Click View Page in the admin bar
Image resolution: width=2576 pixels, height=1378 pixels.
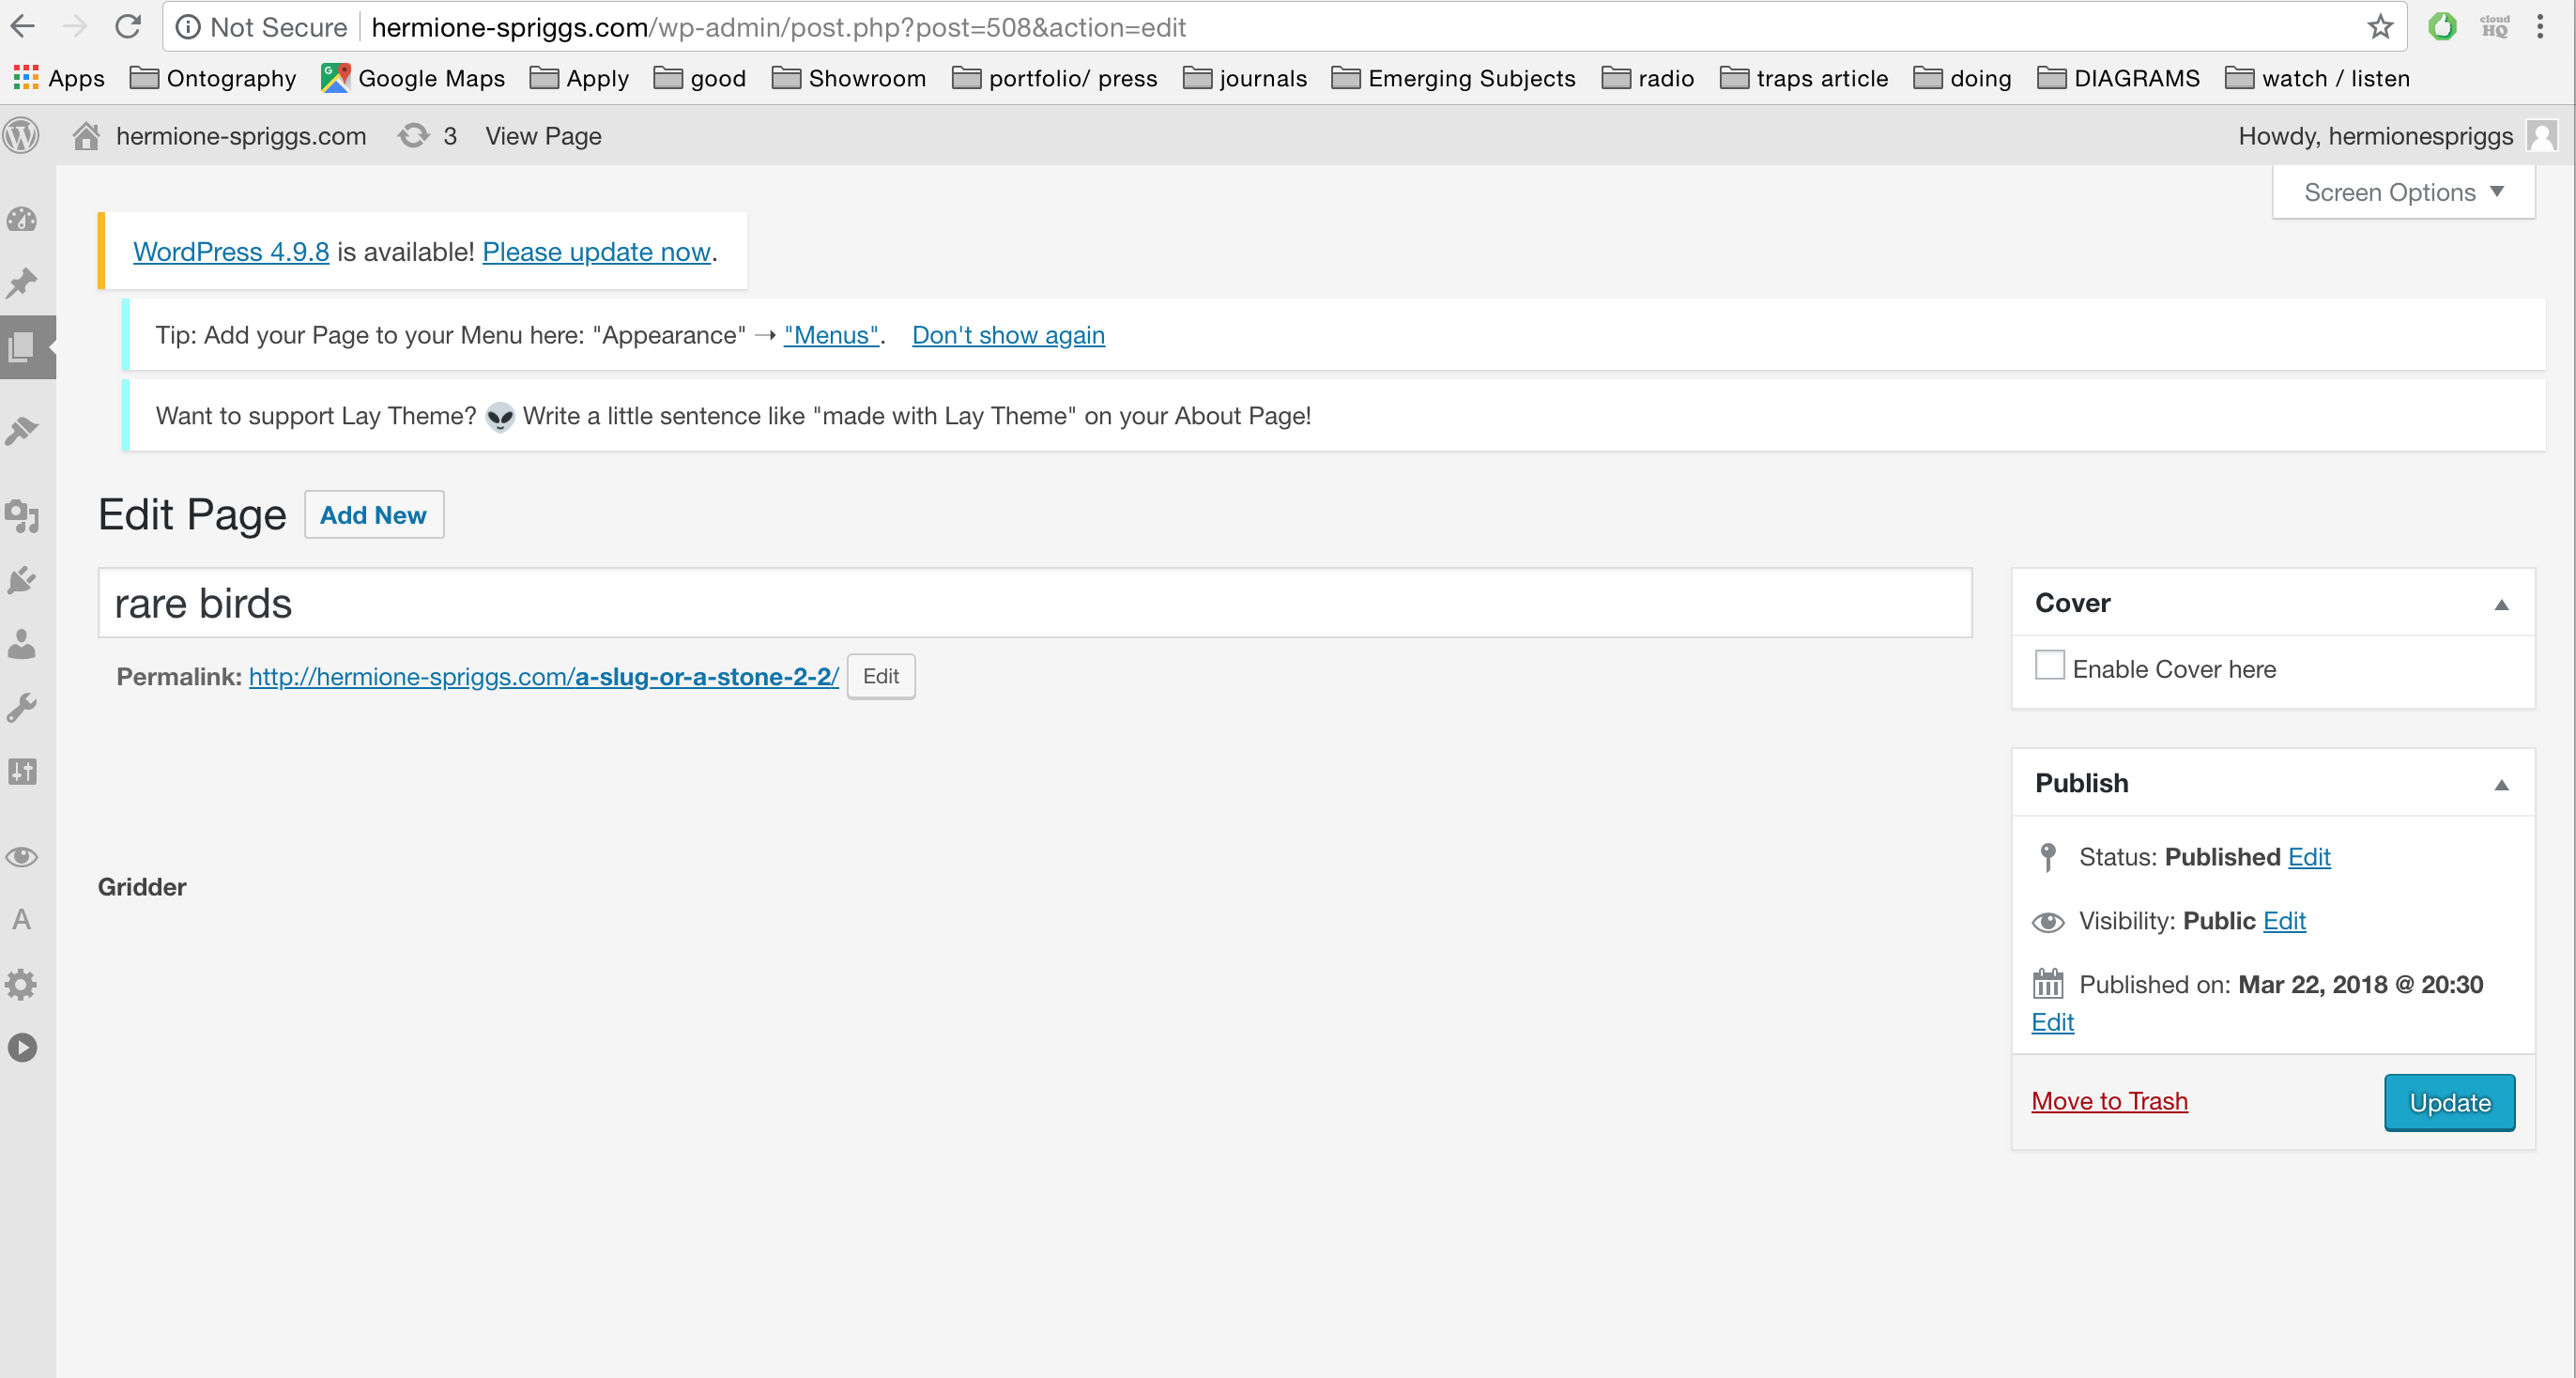point(543,136)
